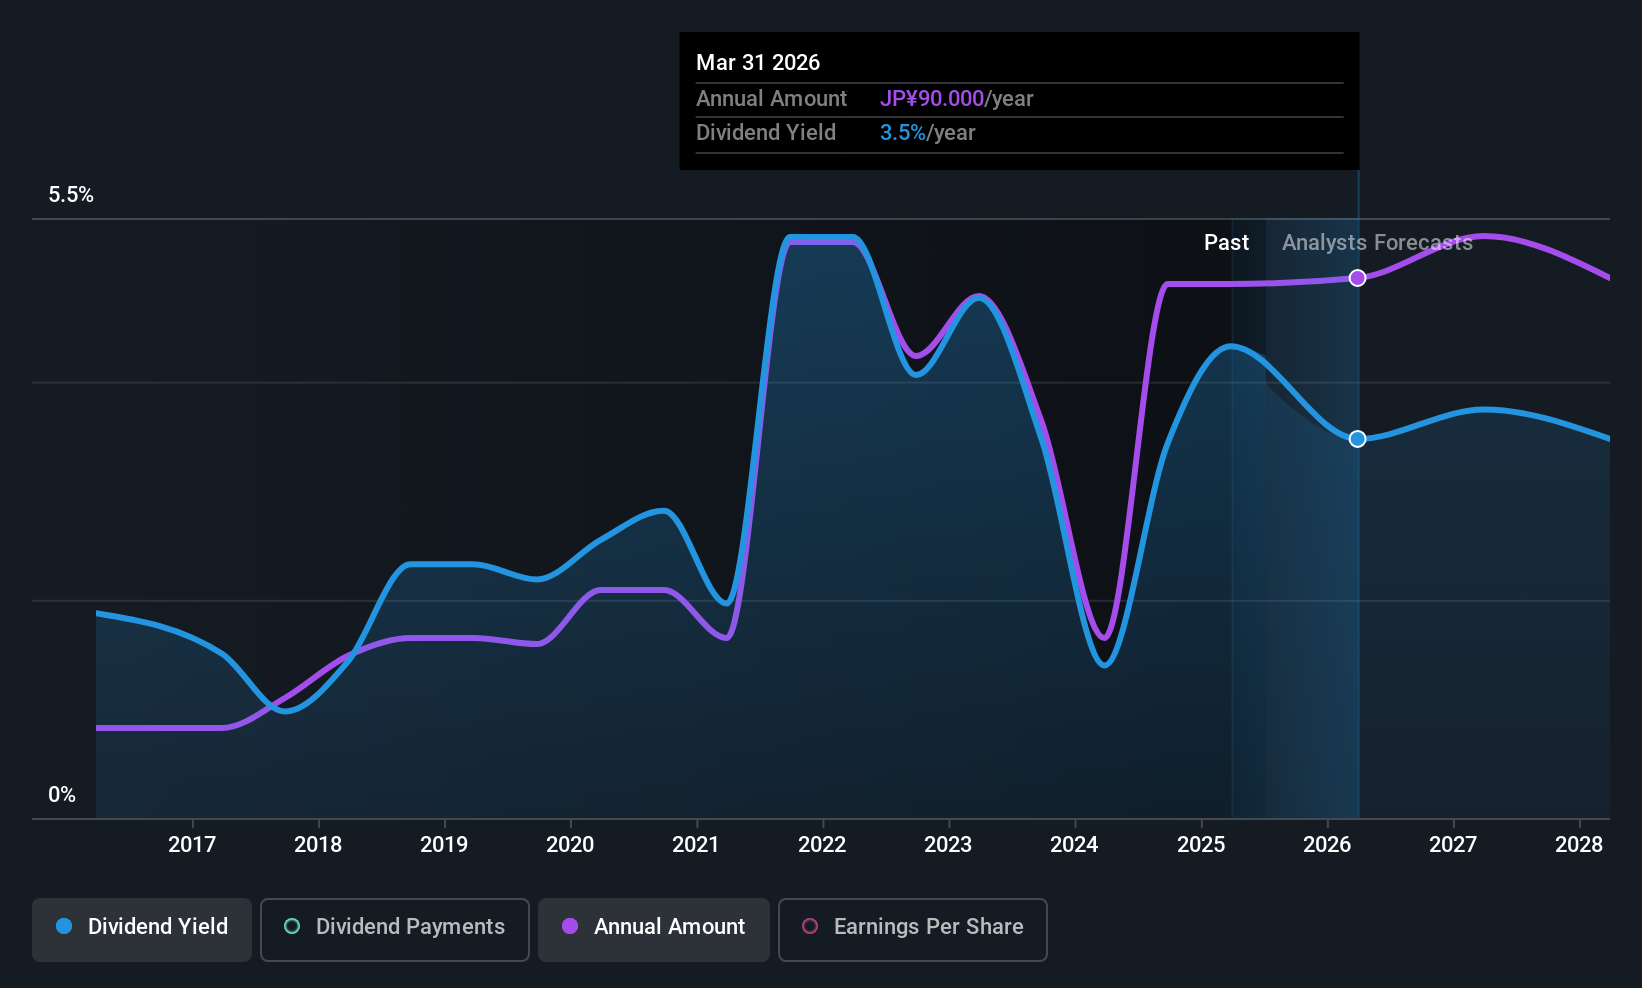Click the 5.5% y-axis label

(x=71, y=195)
